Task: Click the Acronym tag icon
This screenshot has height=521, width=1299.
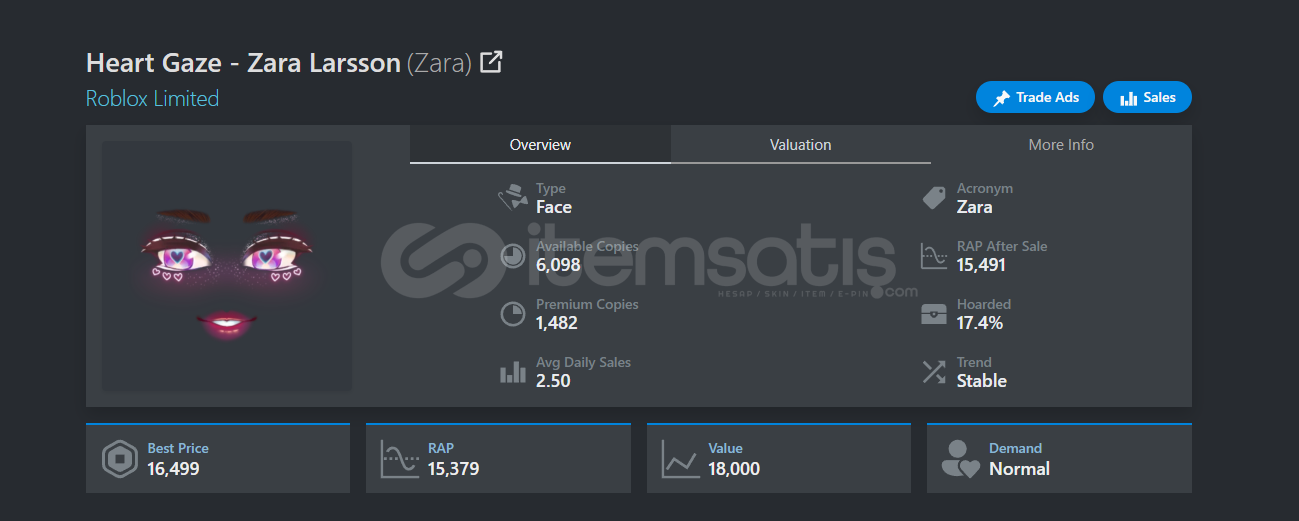Action: [934, 198]
